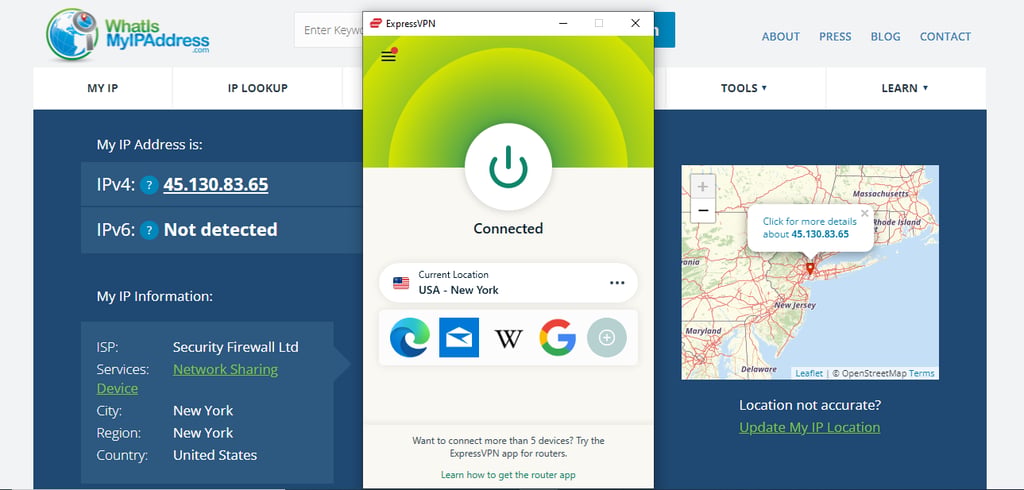This screenshot has height=490, width=1024.
Task: Open the BLOG page link
Action: coord(886,37)
